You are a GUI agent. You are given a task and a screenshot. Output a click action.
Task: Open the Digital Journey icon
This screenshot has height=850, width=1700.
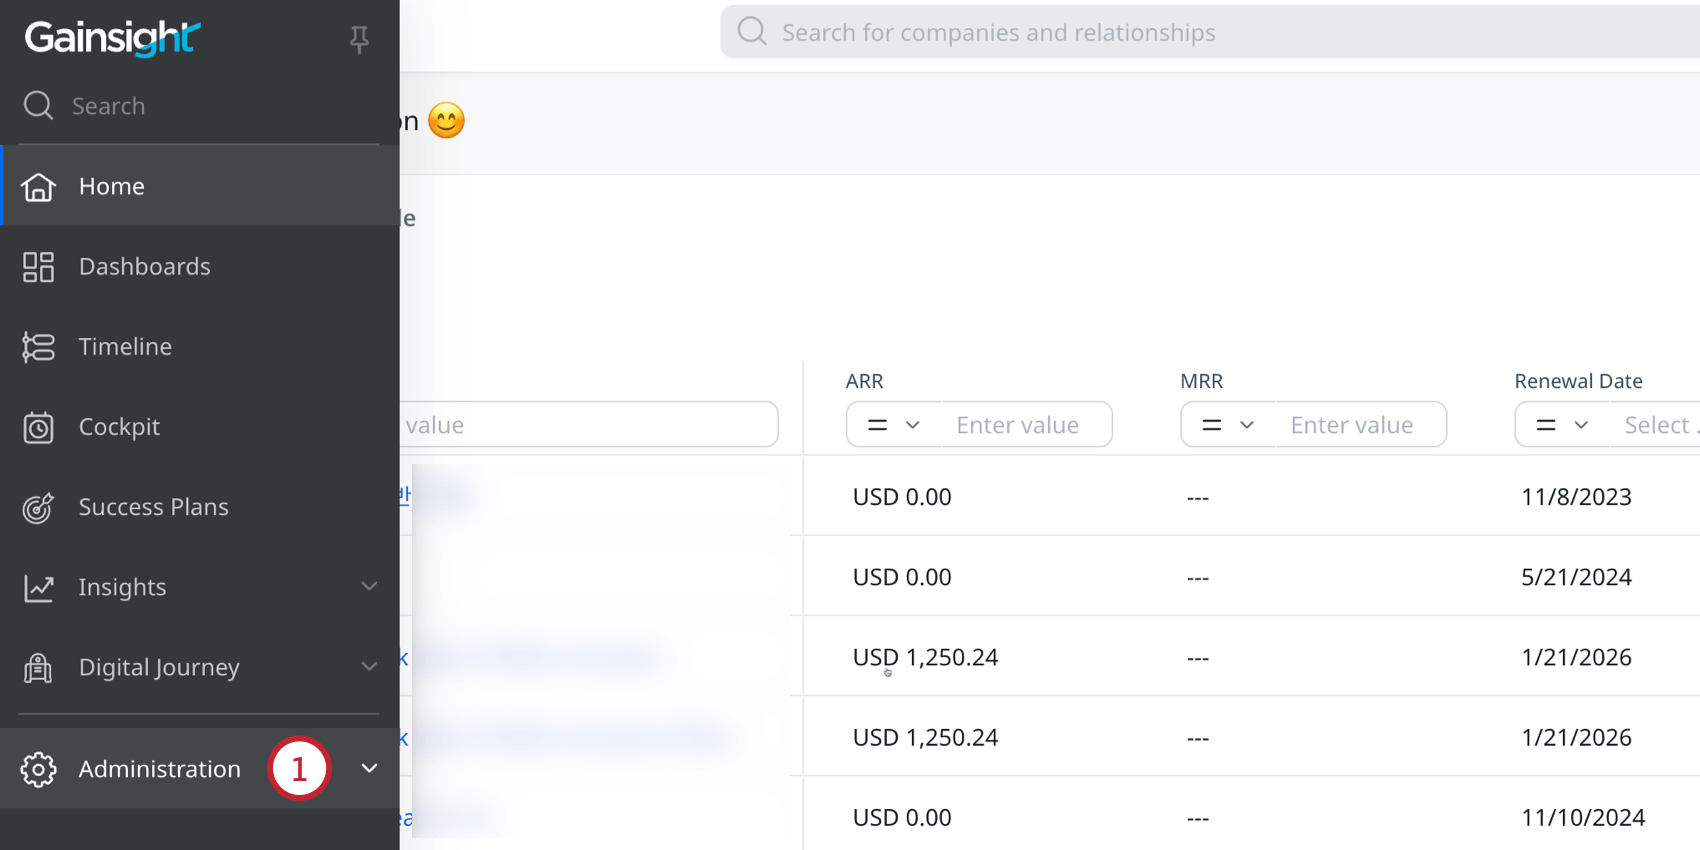(38, 667)
